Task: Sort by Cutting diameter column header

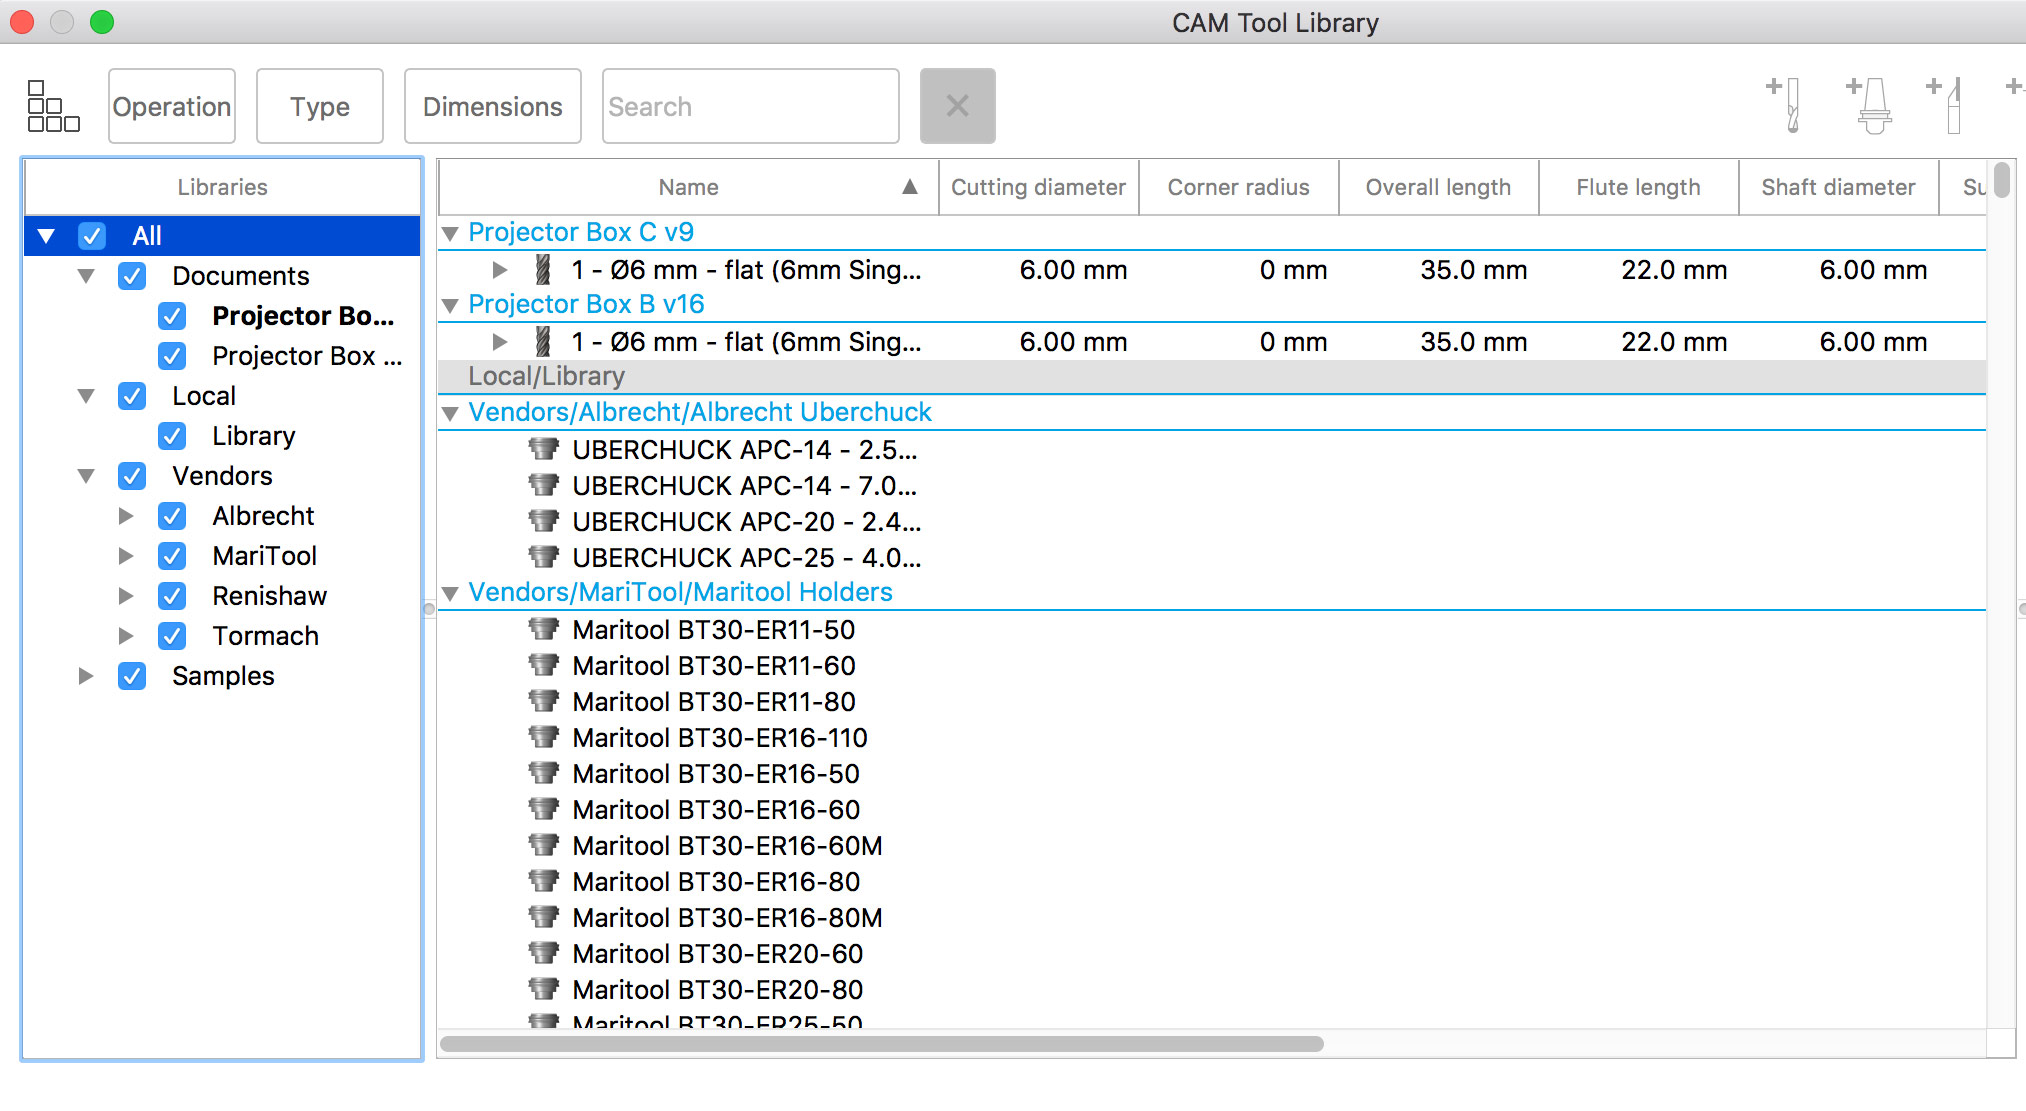Action: click(x=1037, y=187)
